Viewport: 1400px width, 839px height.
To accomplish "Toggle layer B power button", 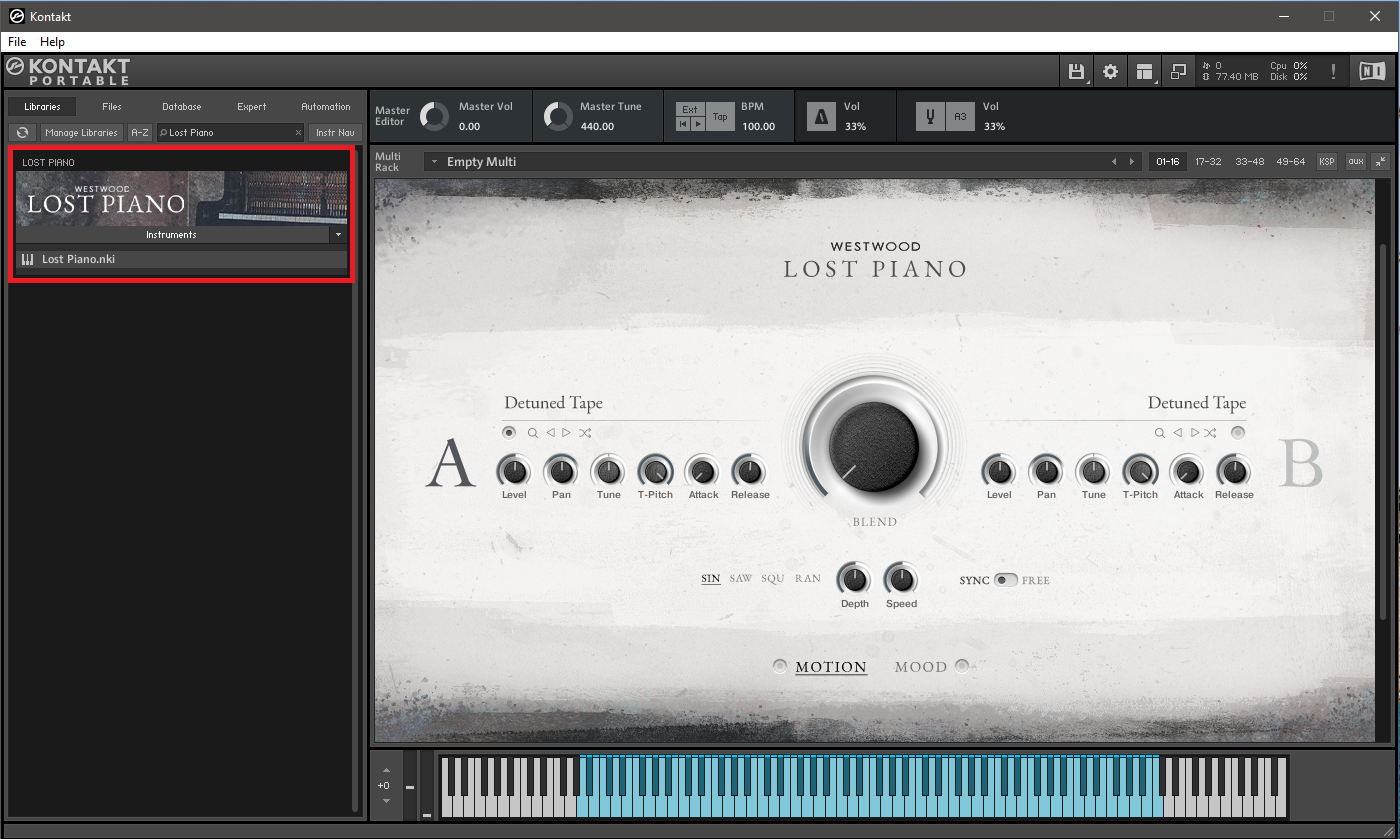I will pyautogui.click(x=1238, y=433).
